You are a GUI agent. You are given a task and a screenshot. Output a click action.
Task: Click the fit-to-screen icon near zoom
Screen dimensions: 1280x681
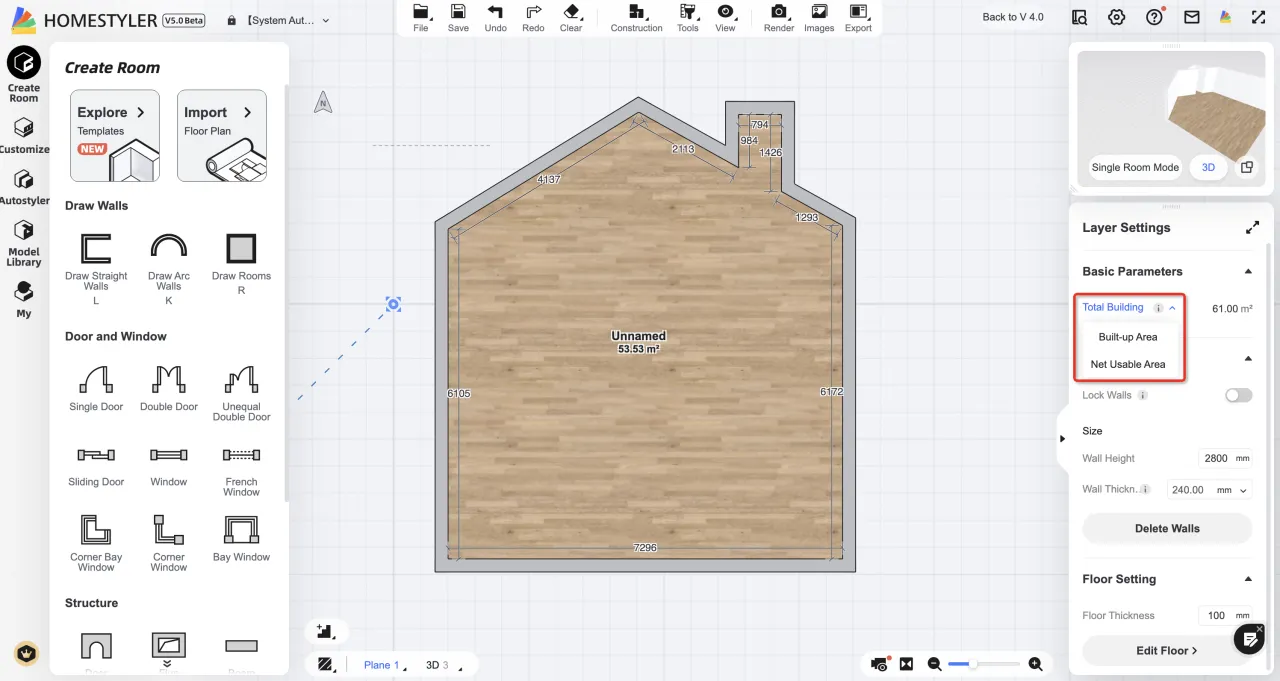click(906, 664)
